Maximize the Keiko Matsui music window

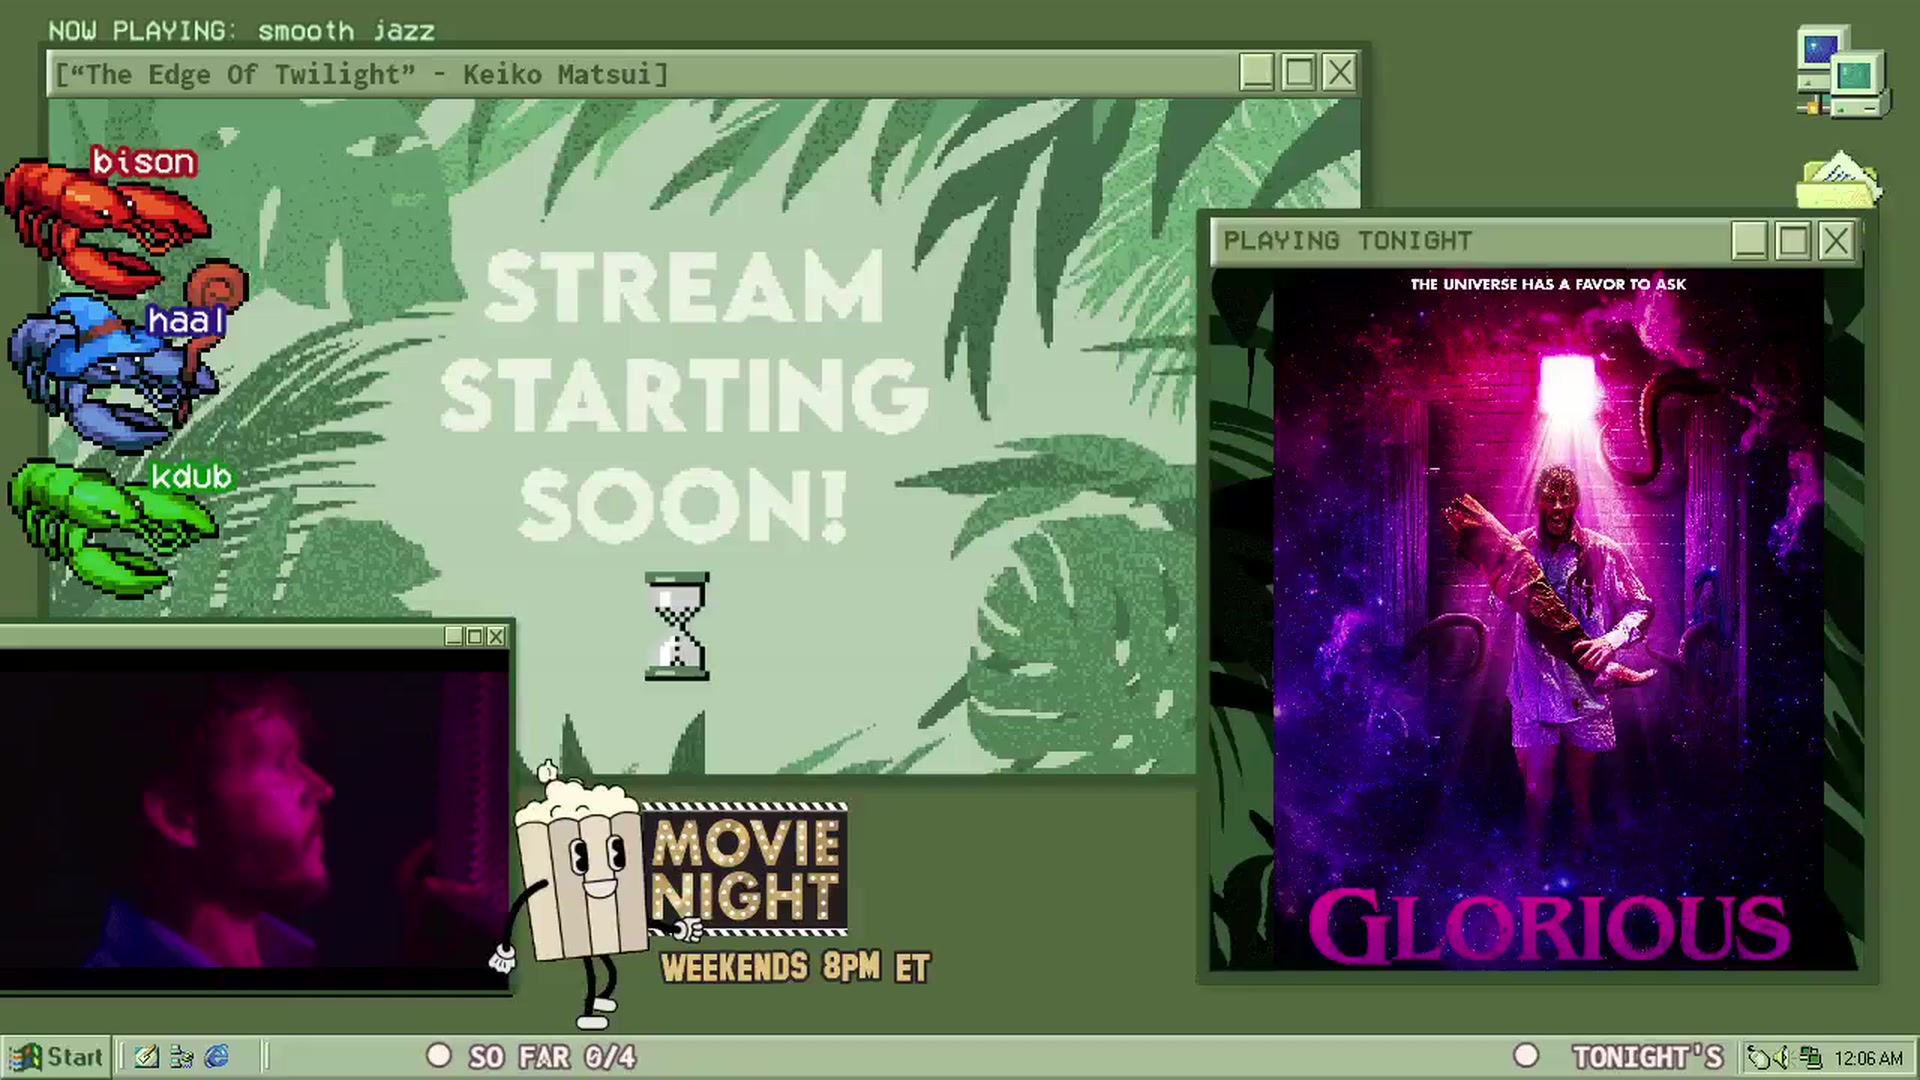click(x=1298, y=73)
